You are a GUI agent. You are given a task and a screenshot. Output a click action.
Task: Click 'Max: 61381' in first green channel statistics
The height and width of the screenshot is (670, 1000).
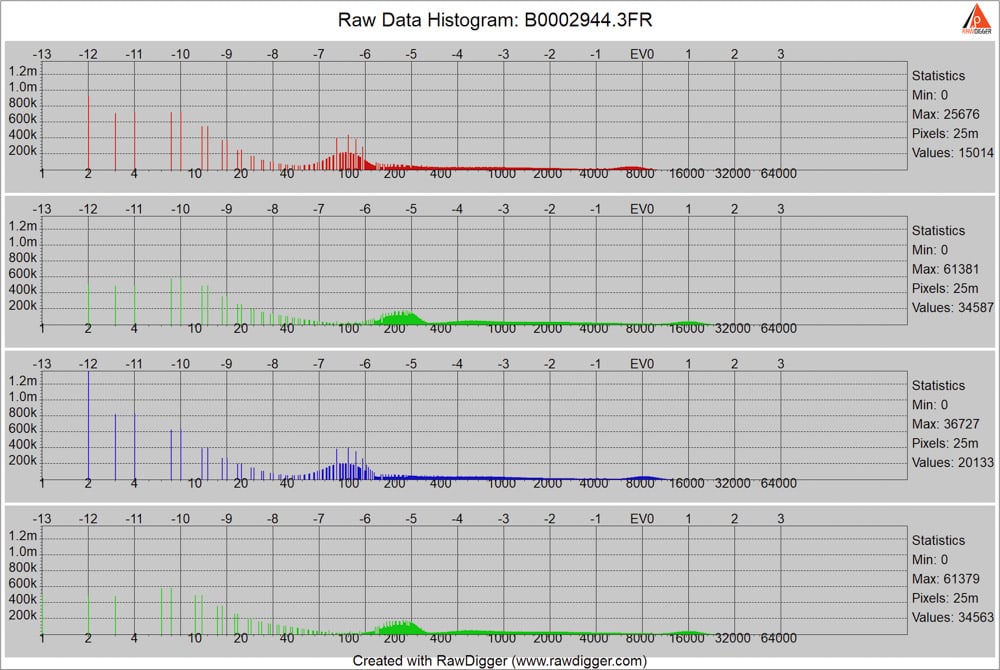[x=945, y=269]
